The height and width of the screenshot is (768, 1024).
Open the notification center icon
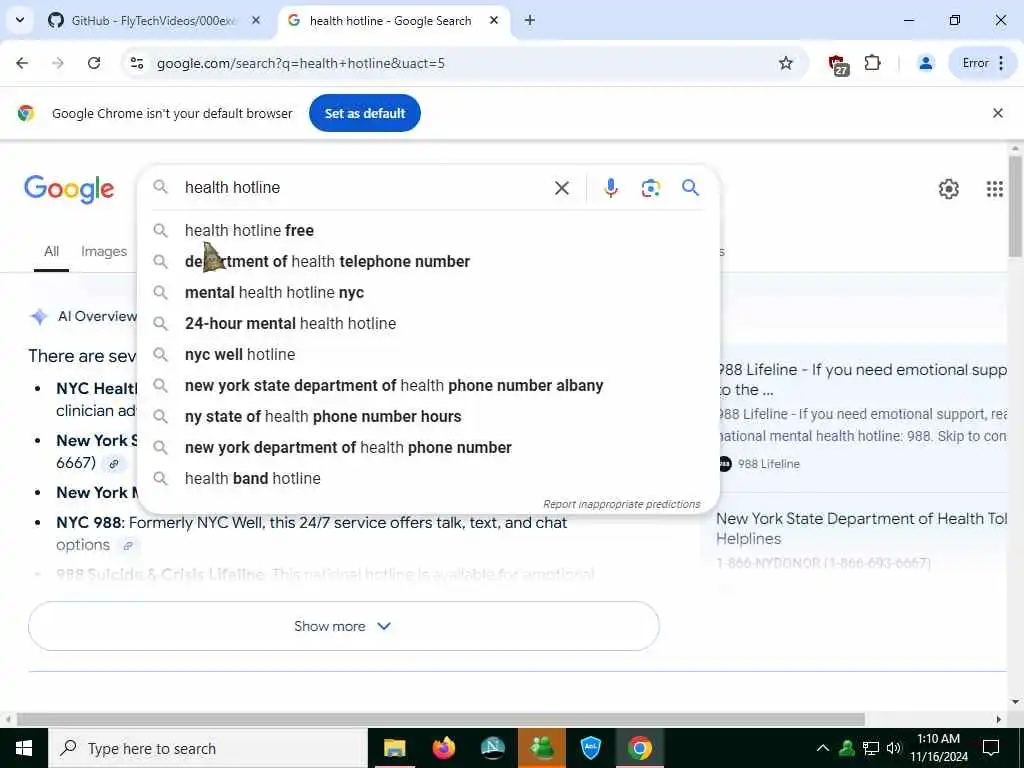click(x=991, y=748)
